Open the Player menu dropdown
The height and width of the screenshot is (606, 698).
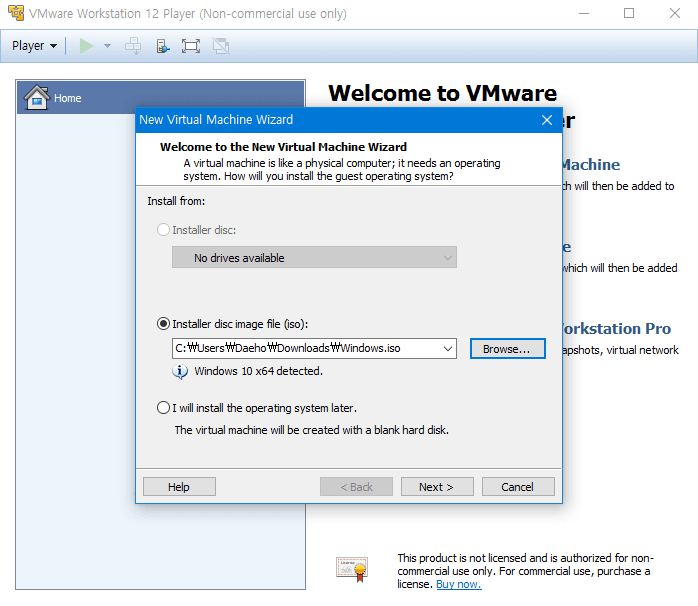(34, 46)
